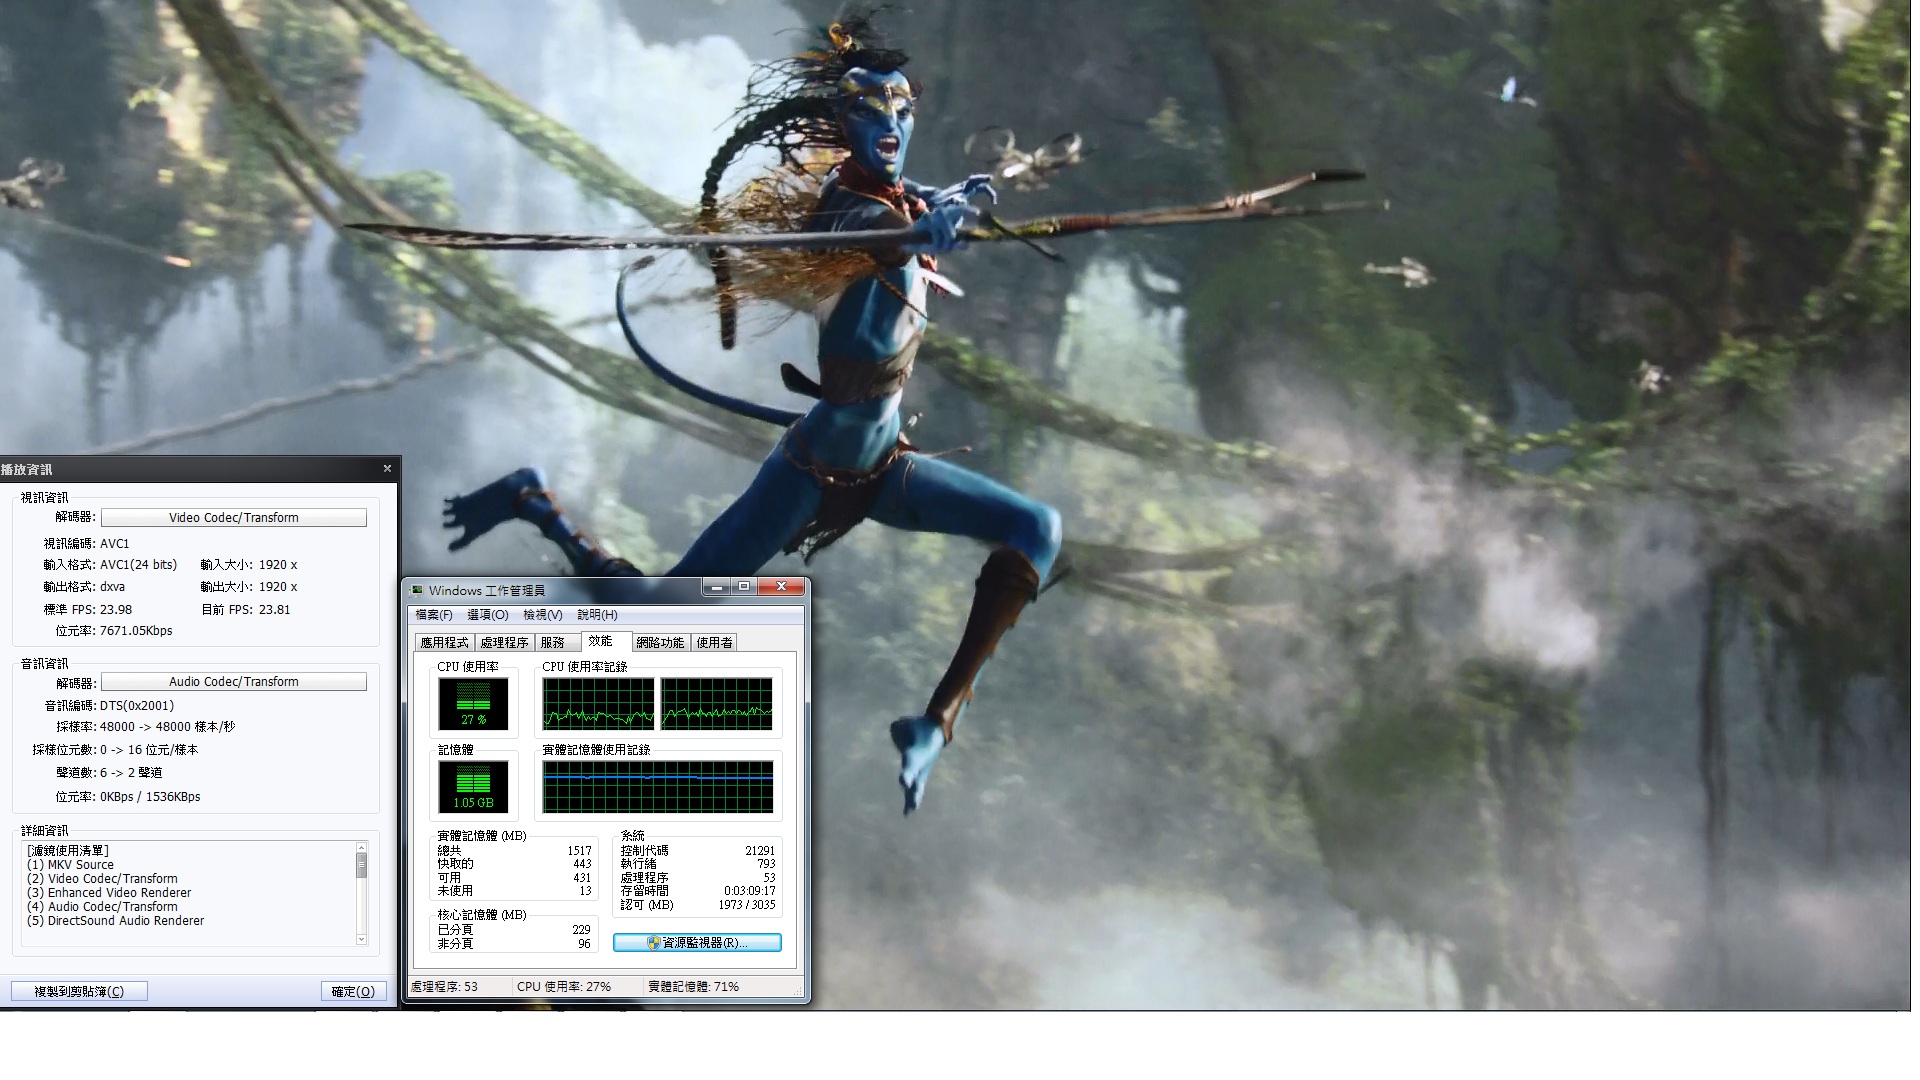
Task: Maximize the Windows Task Manager window
Action: pyautogui.click(x=743, y=587)
